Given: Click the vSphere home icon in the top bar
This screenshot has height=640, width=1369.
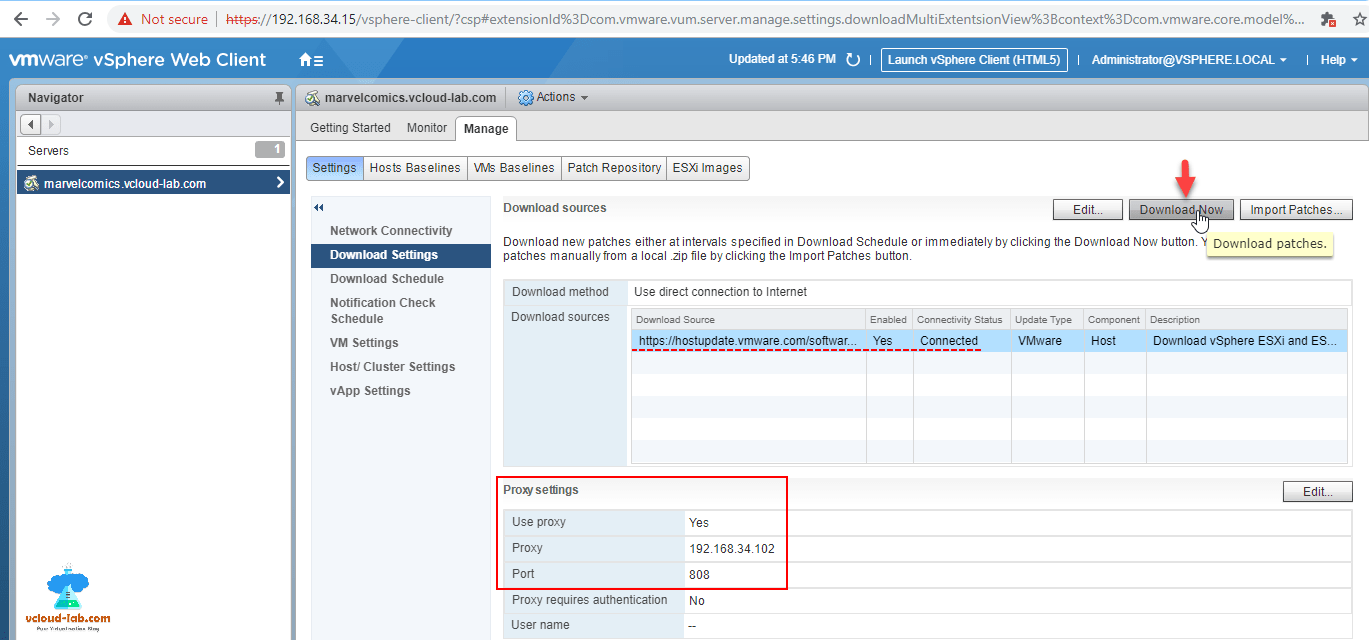Looking at the screenshot, I should pyautogui.click(x=306, y=59).
